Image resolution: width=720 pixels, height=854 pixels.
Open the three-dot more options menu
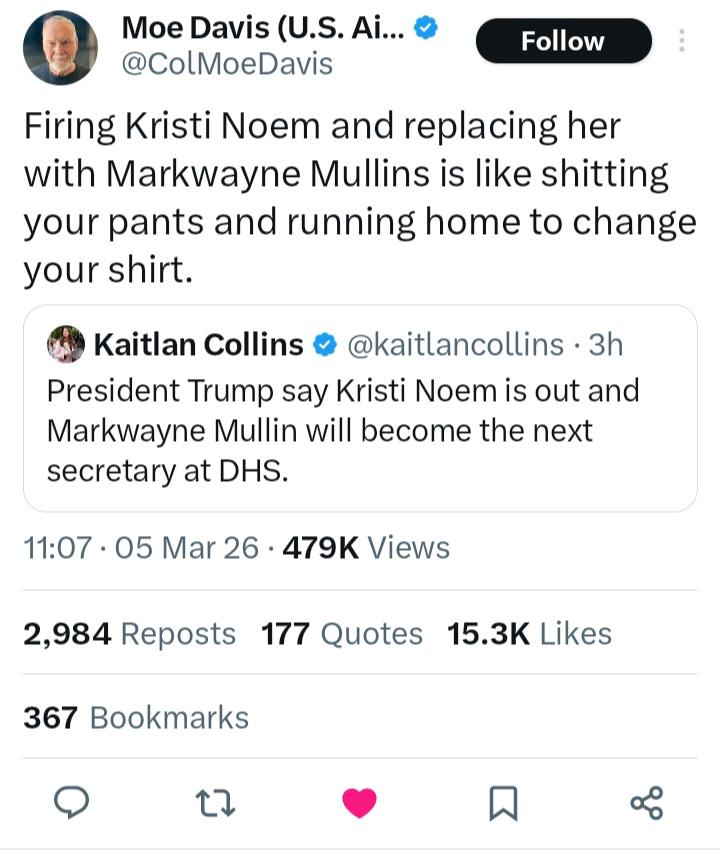click(682, 41)
